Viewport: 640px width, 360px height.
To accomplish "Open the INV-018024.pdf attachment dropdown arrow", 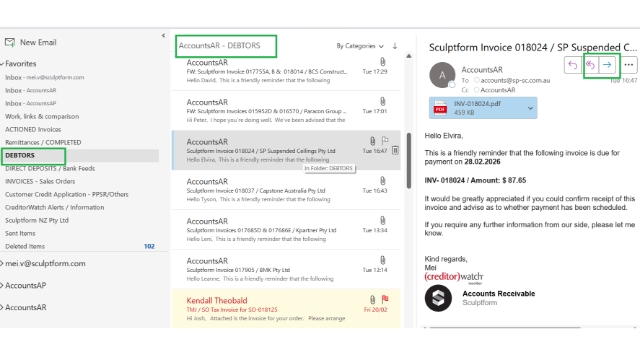I will (x=530, y=108).
